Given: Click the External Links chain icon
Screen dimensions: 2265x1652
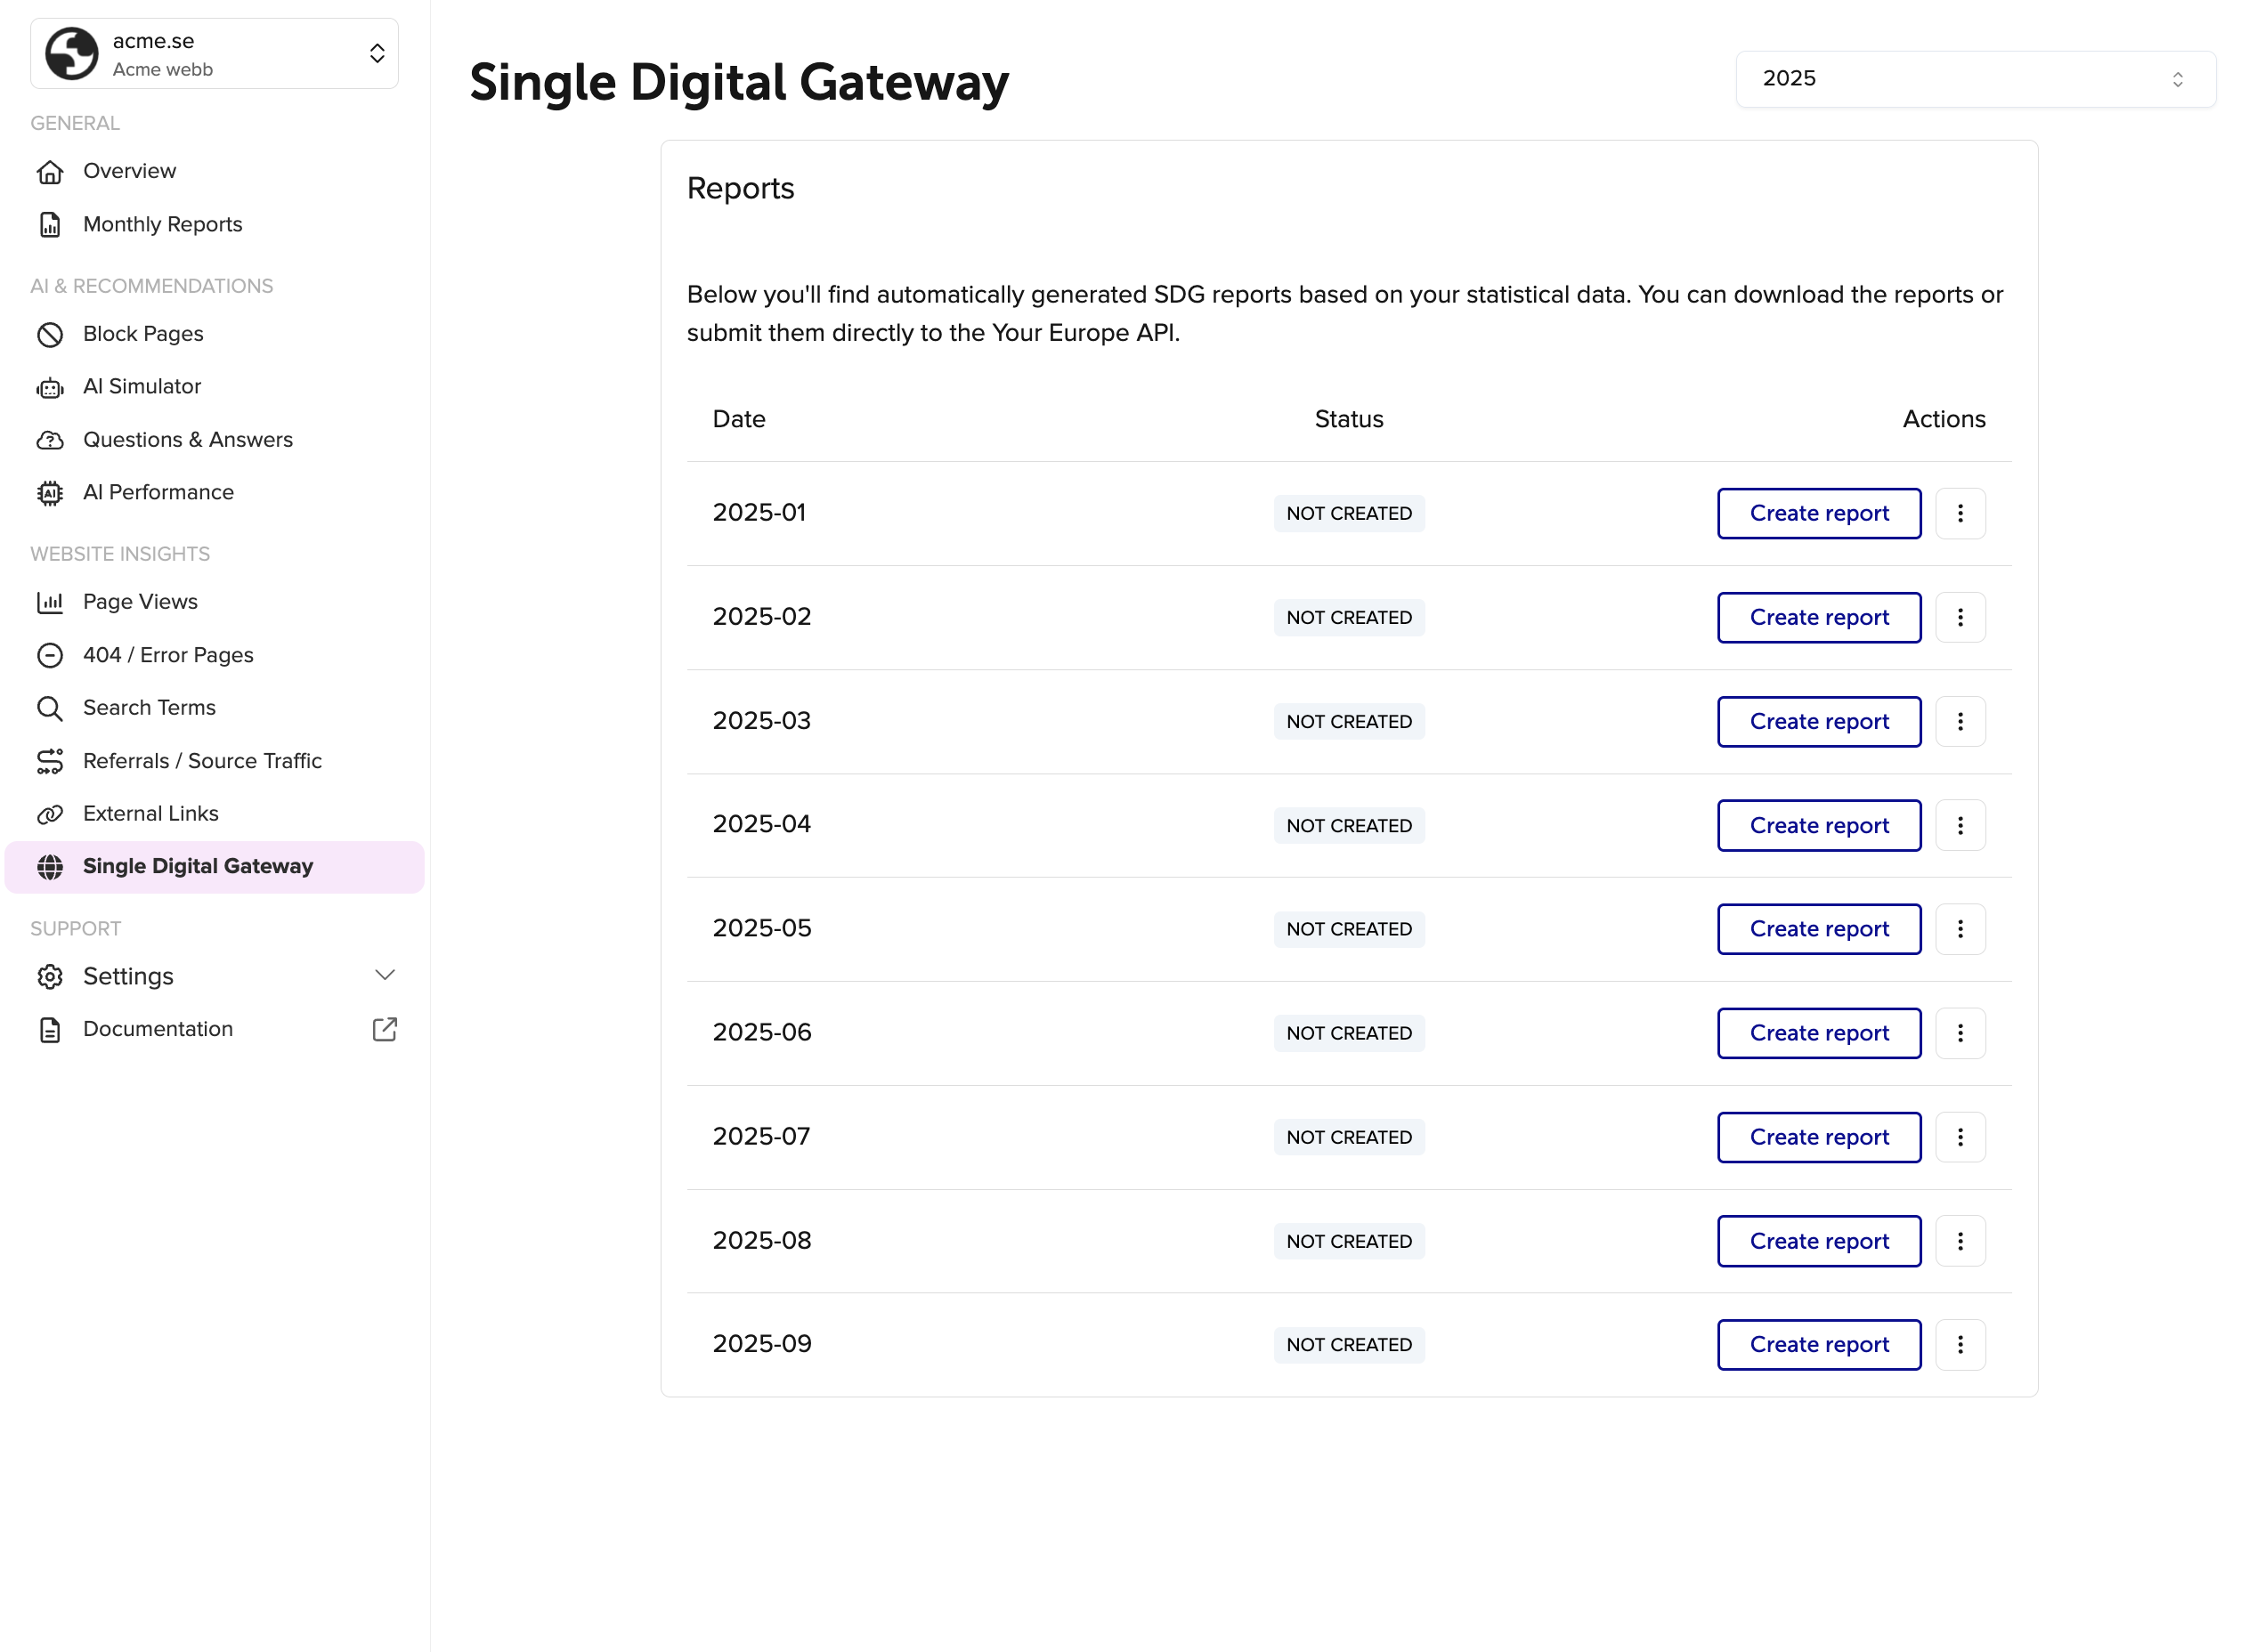Looking at the screenshot, I should [50, 814].
